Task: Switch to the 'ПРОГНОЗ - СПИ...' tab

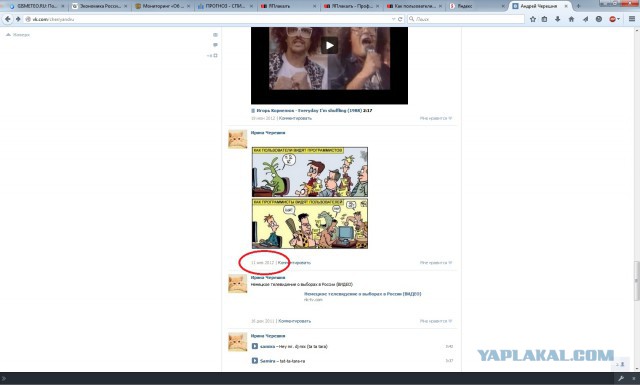Action: [x=225, y=7]
